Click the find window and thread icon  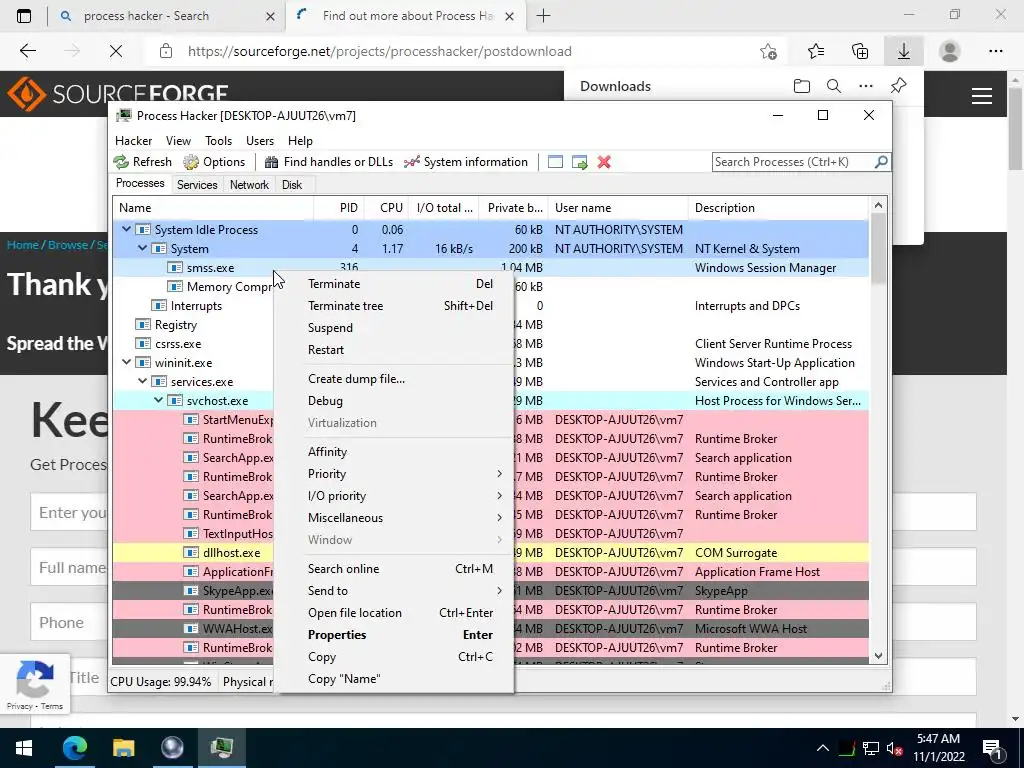579,162
